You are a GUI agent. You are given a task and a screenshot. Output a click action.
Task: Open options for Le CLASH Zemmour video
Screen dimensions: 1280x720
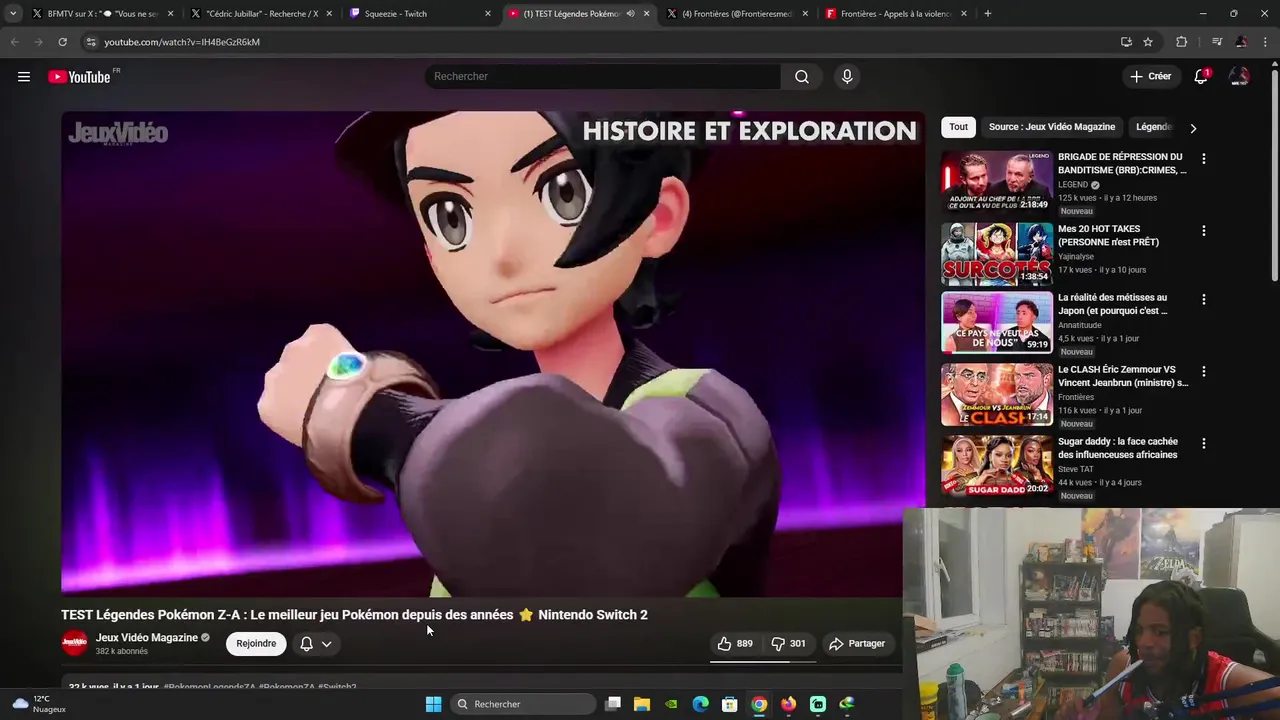[1203, 371]
